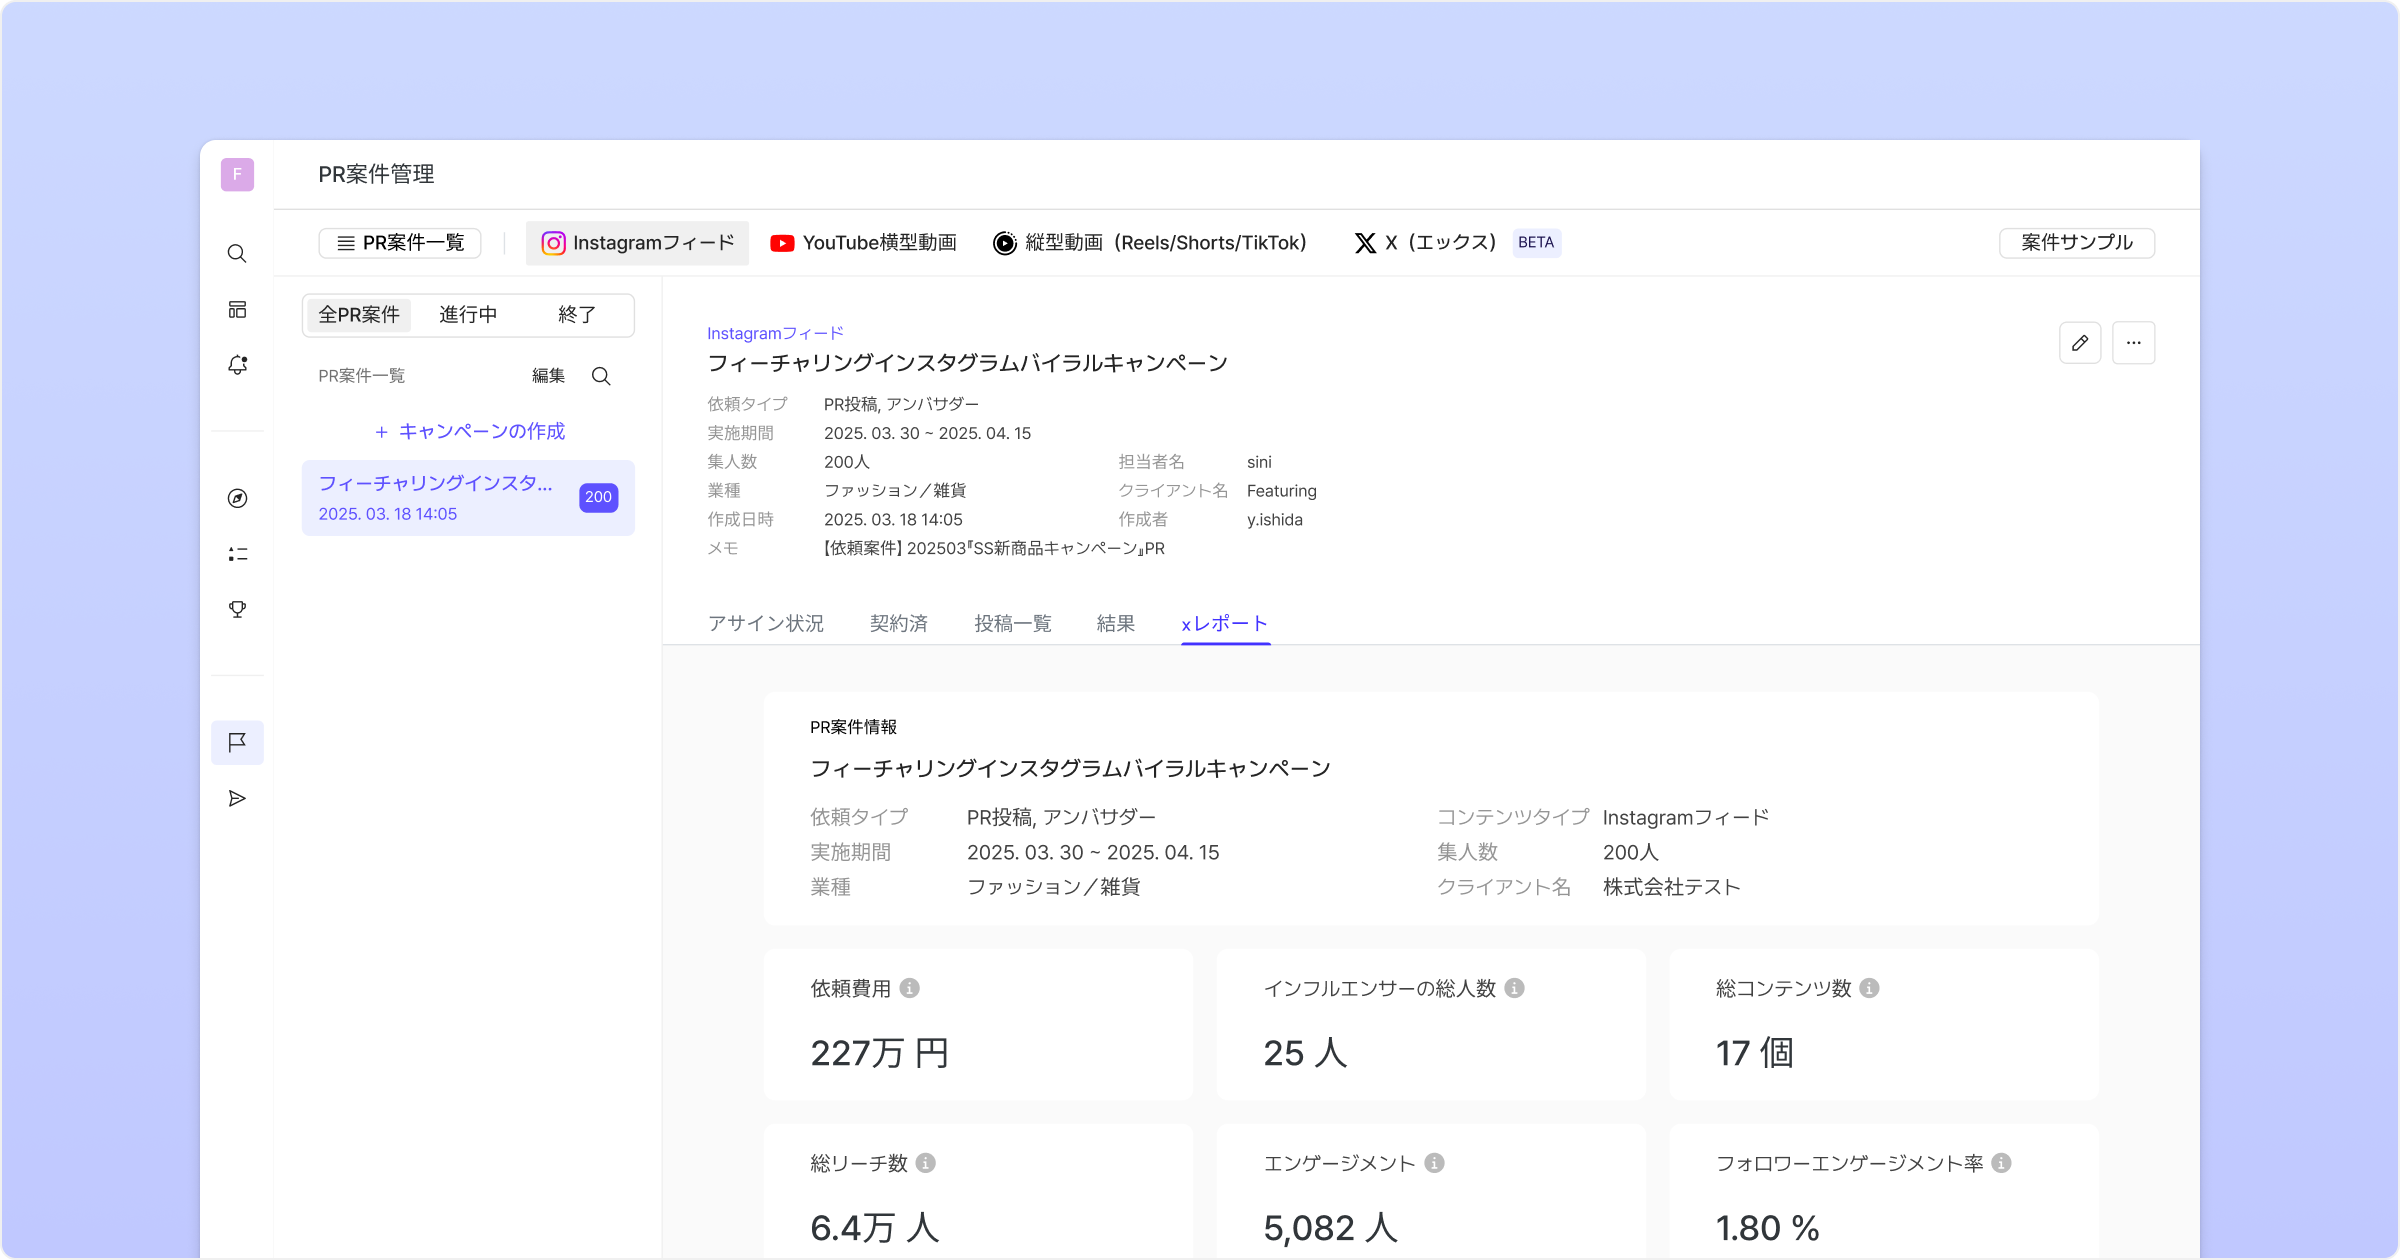This screenshot has width=2400, height=1260.
Task: Select the 終了 filter segment
Action: coord(577,315)
